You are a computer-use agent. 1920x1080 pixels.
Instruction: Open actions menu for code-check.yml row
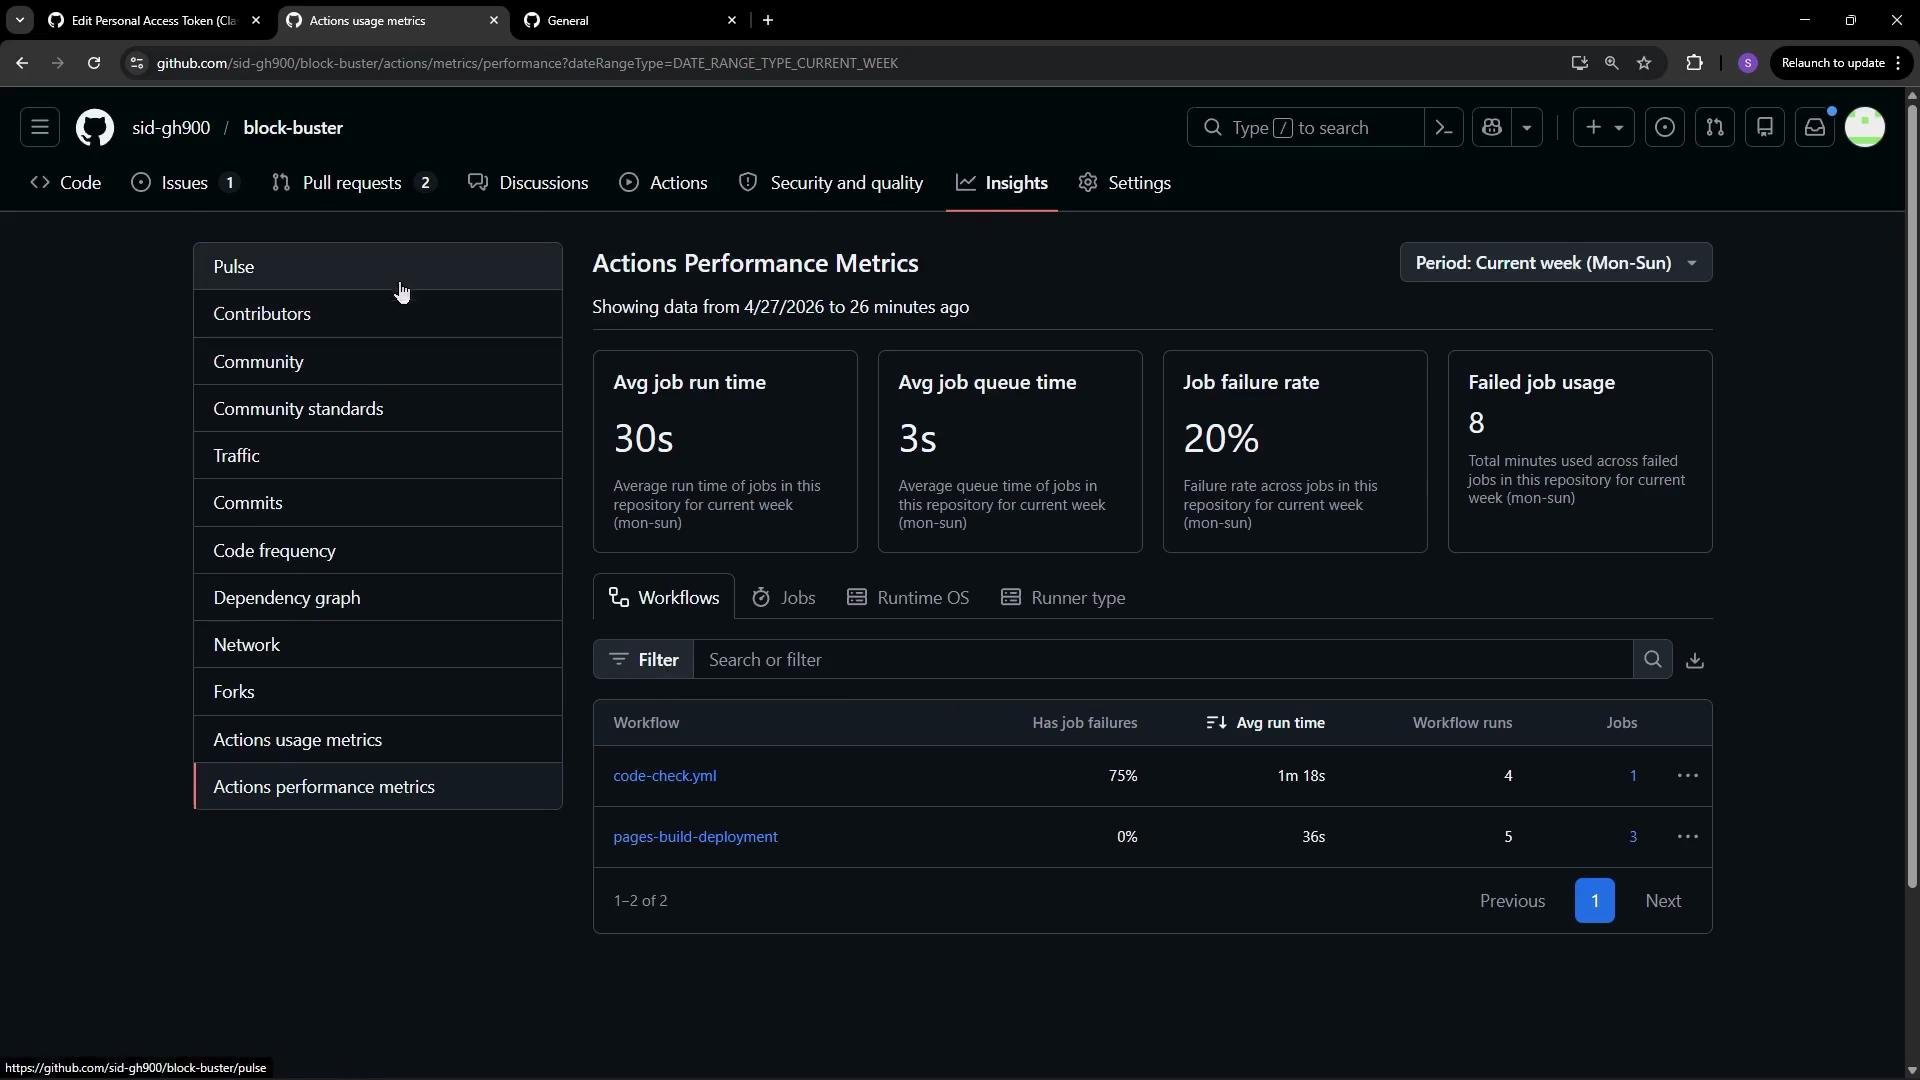(x=1688, y=776)
